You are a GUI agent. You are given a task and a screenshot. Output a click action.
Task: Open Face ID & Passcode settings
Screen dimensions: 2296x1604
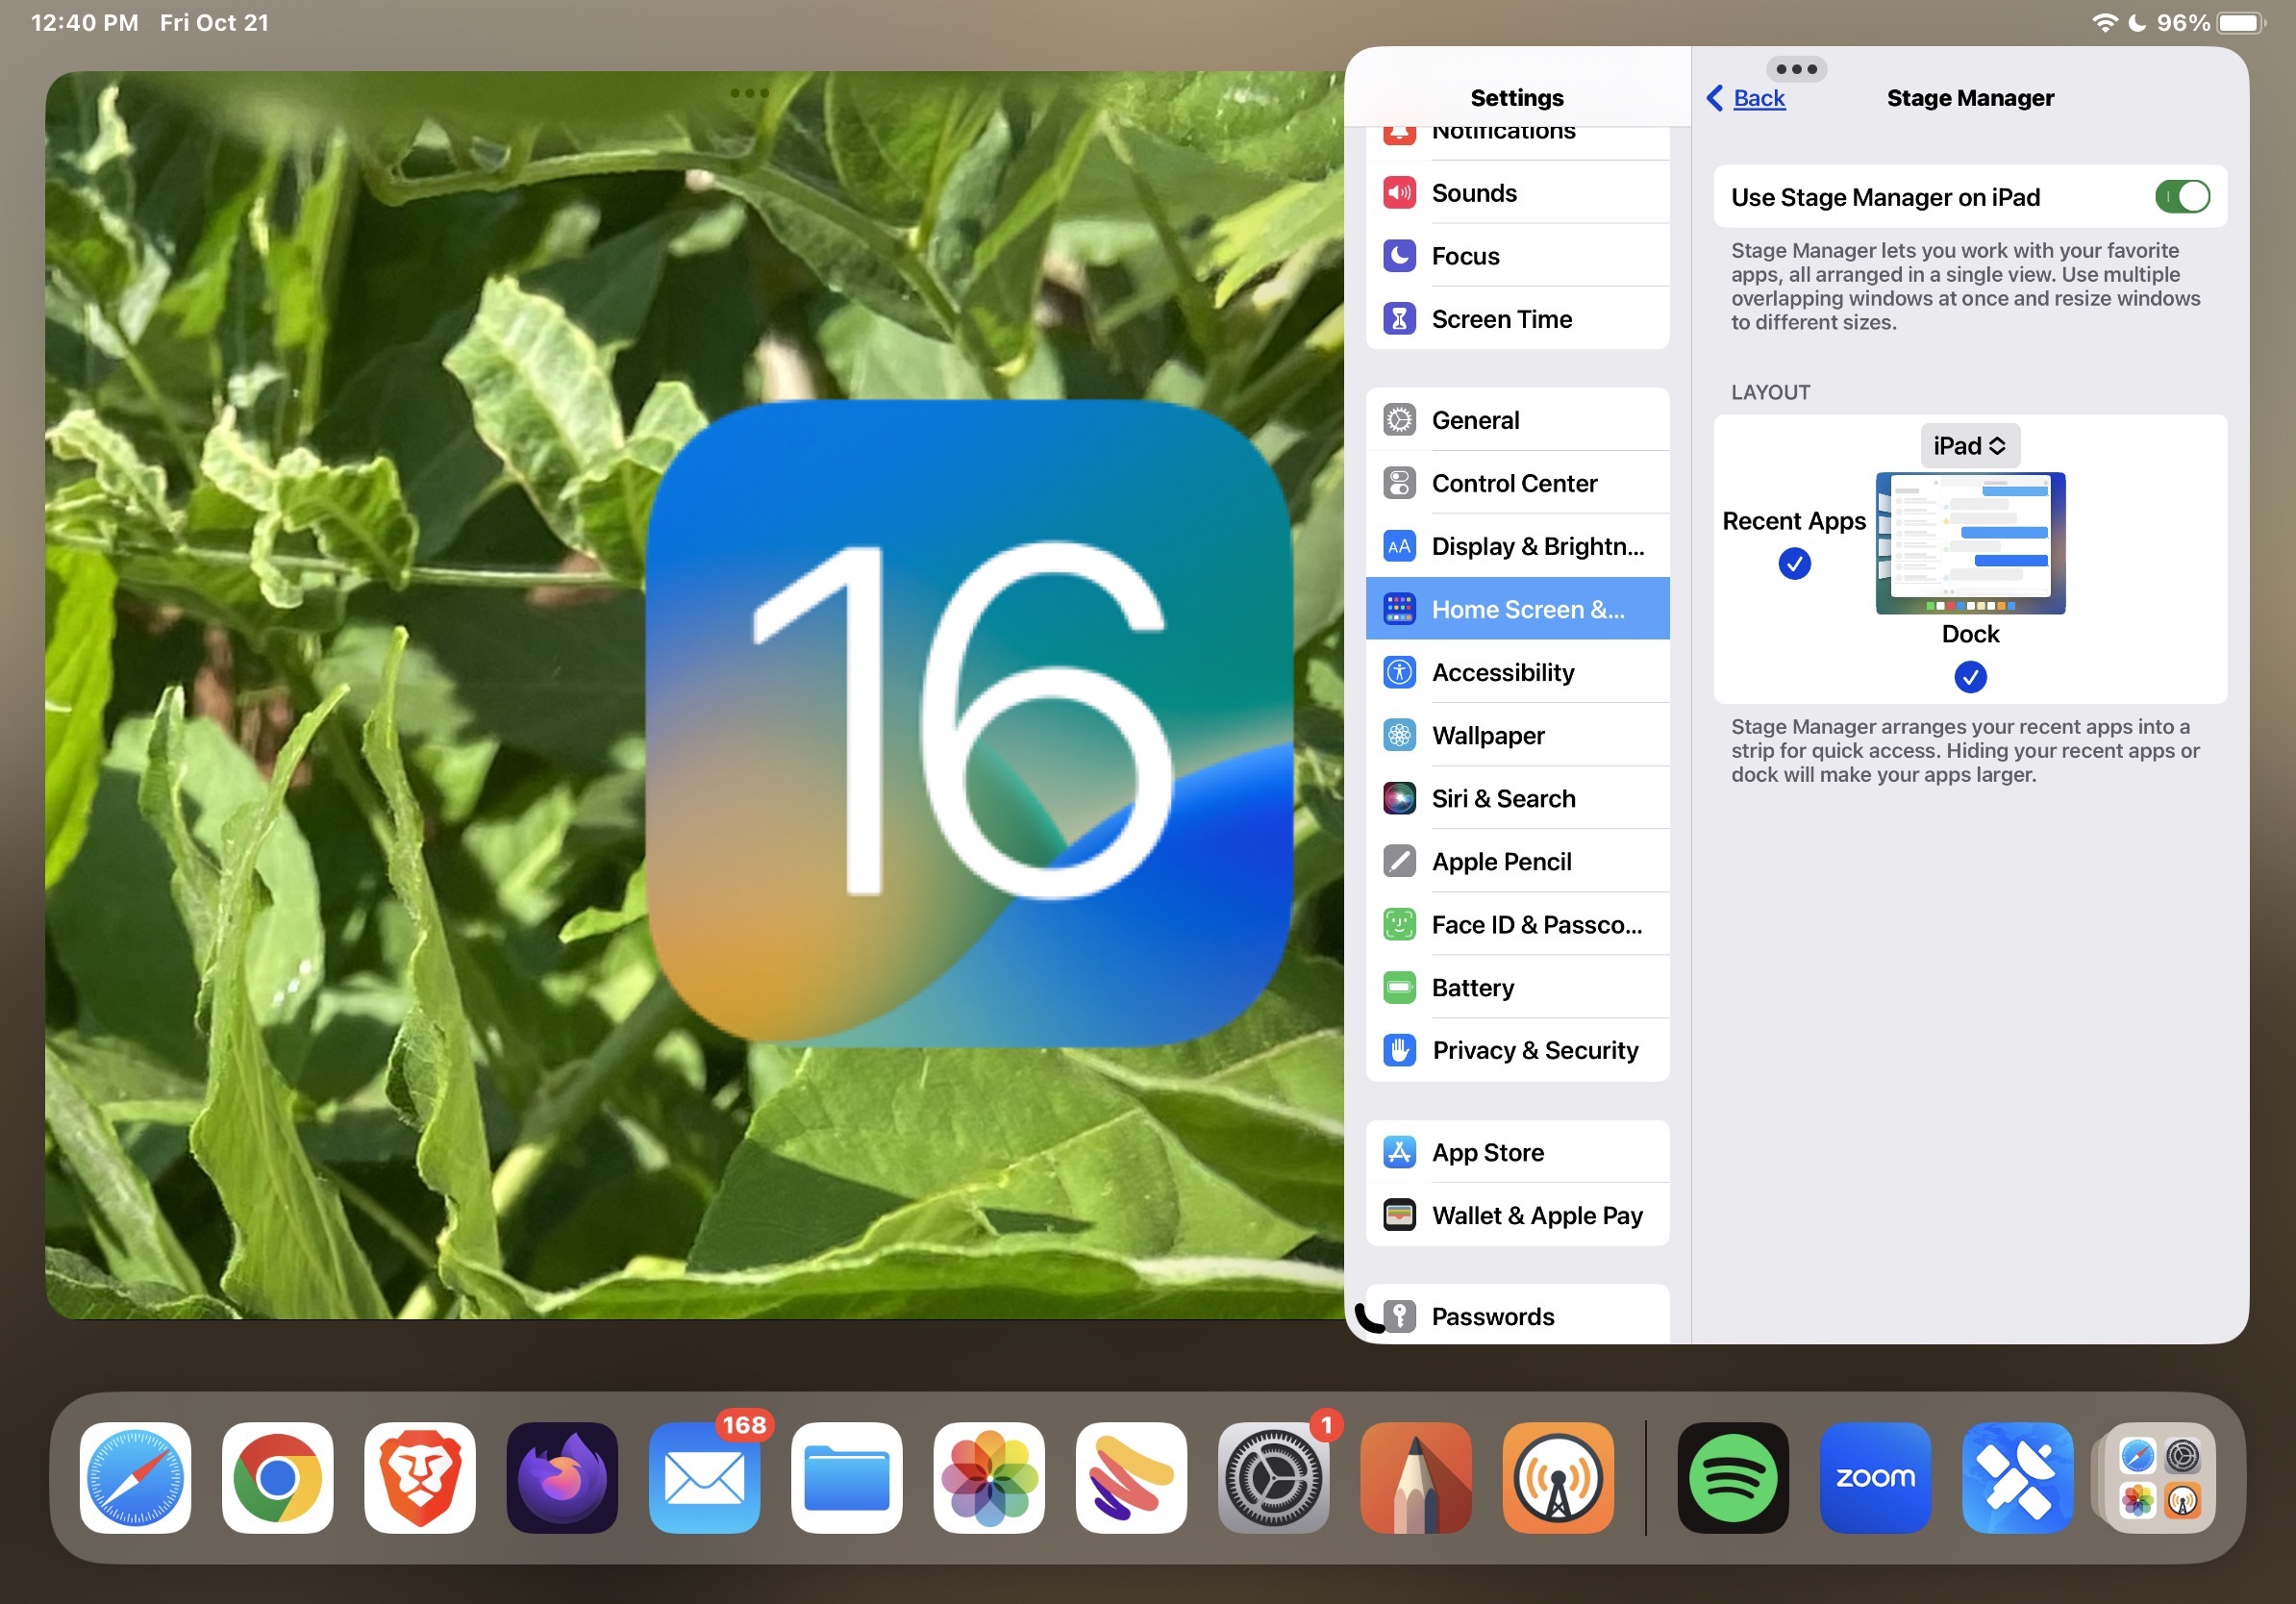pos(1517,924)
